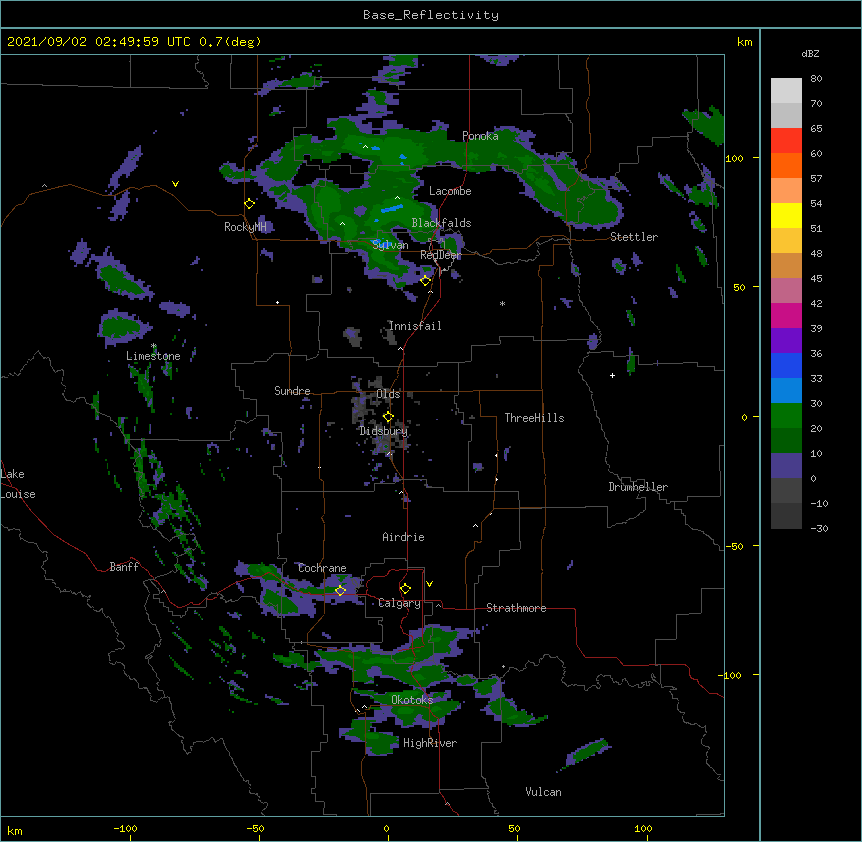Click the asterisk marker east of Innisfail

point(502,303)
